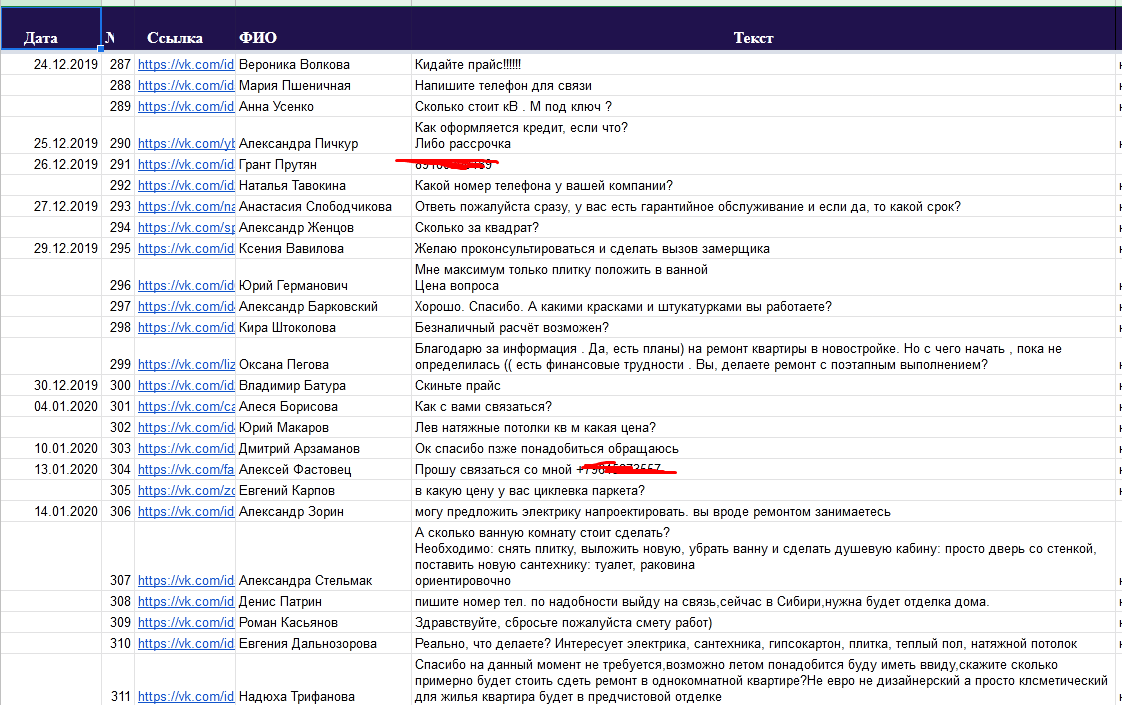Viewport: 1122px width, 705px height.
Task: Select the name cell Роман Касьянов
Action: point(323,623)
